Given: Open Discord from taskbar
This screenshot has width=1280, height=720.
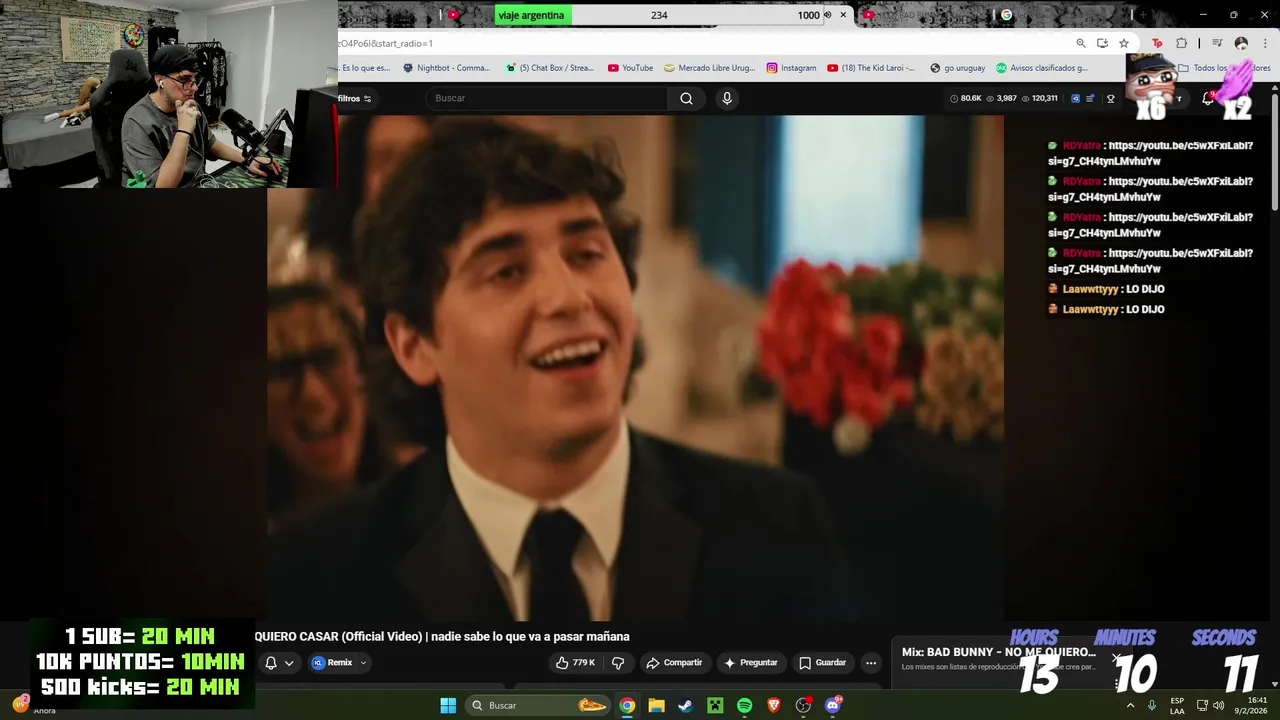Looking at the screenshot, I should pyautogui.click(x=833, y=705).
